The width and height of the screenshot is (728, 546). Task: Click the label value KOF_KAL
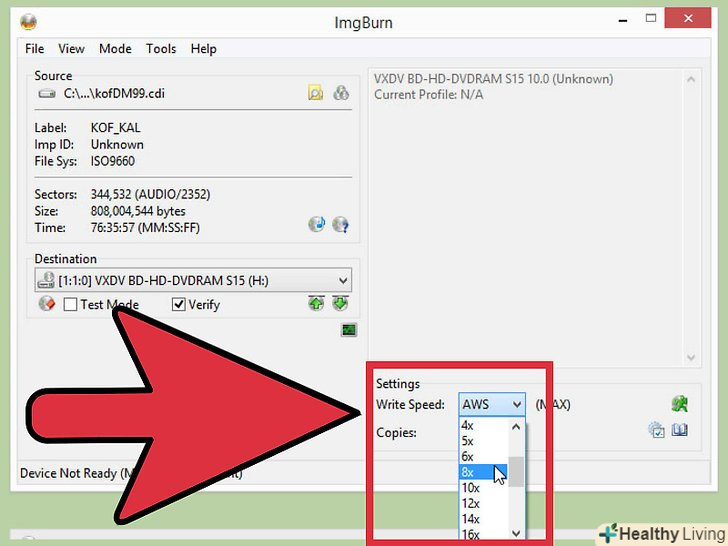(116, 128)
